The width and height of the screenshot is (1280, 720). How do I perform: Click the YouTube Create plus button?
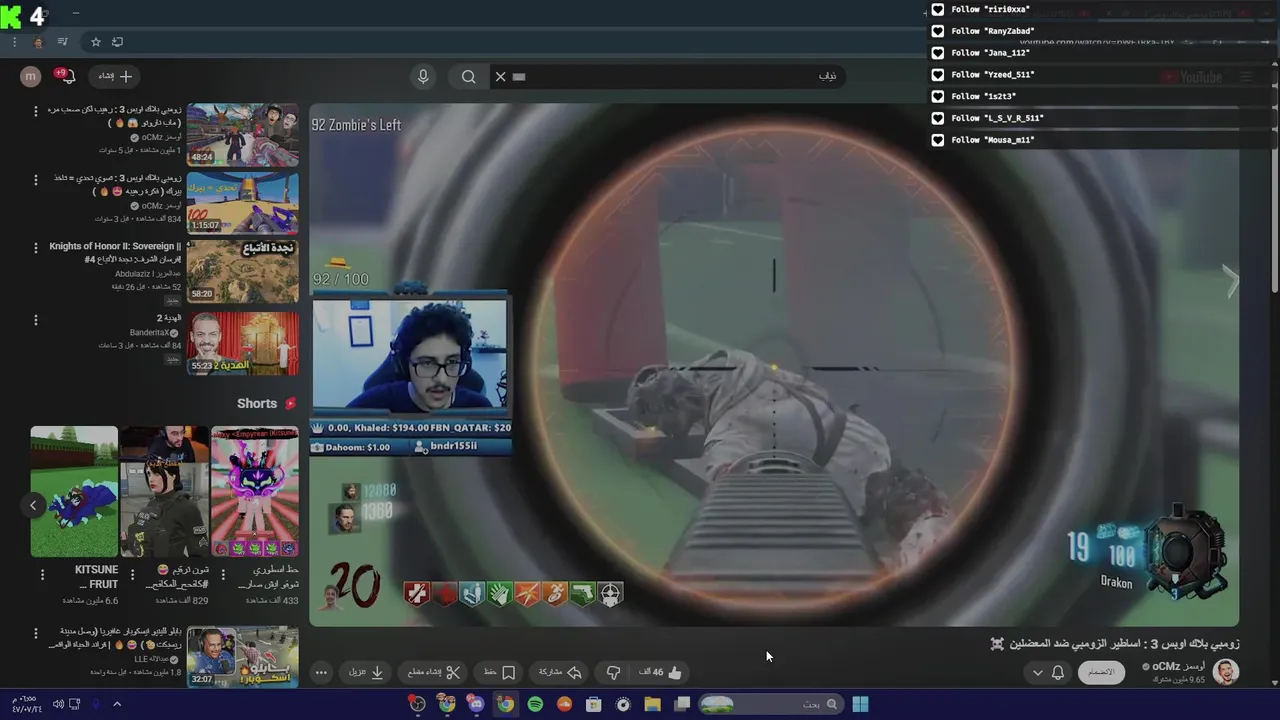click(x=115, y=76)
